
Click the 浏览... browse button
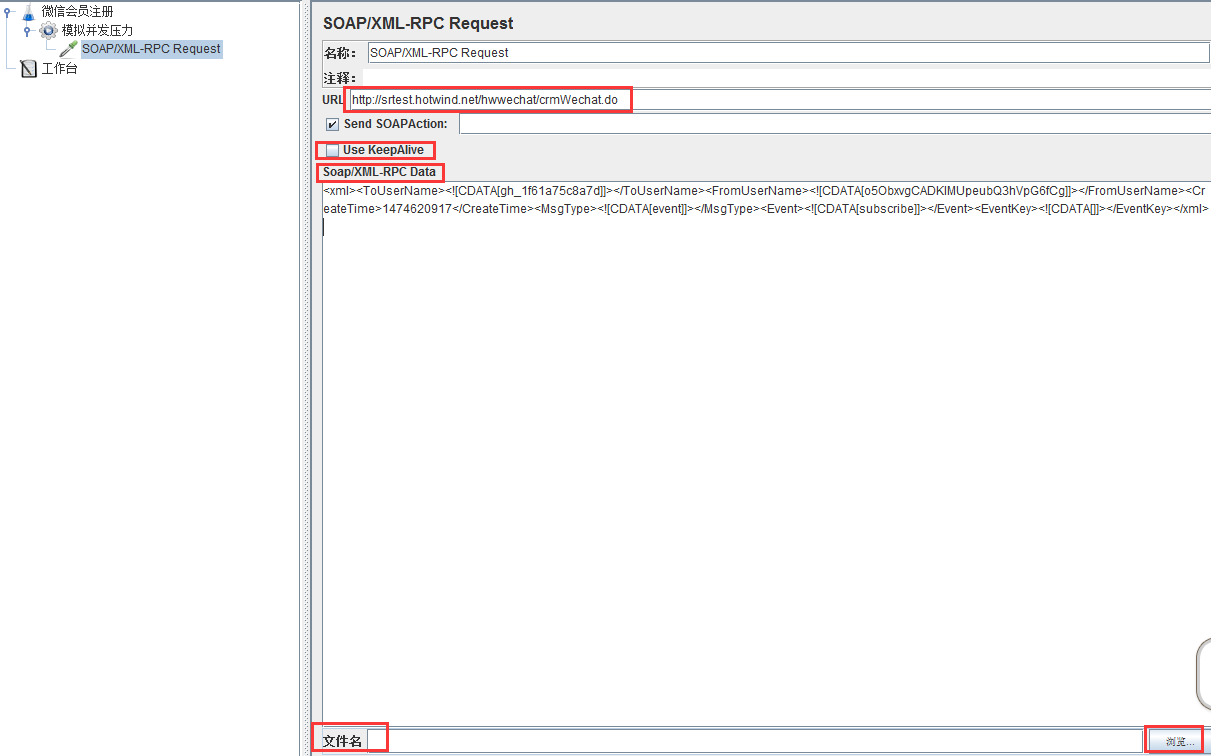pos(1174,740)
